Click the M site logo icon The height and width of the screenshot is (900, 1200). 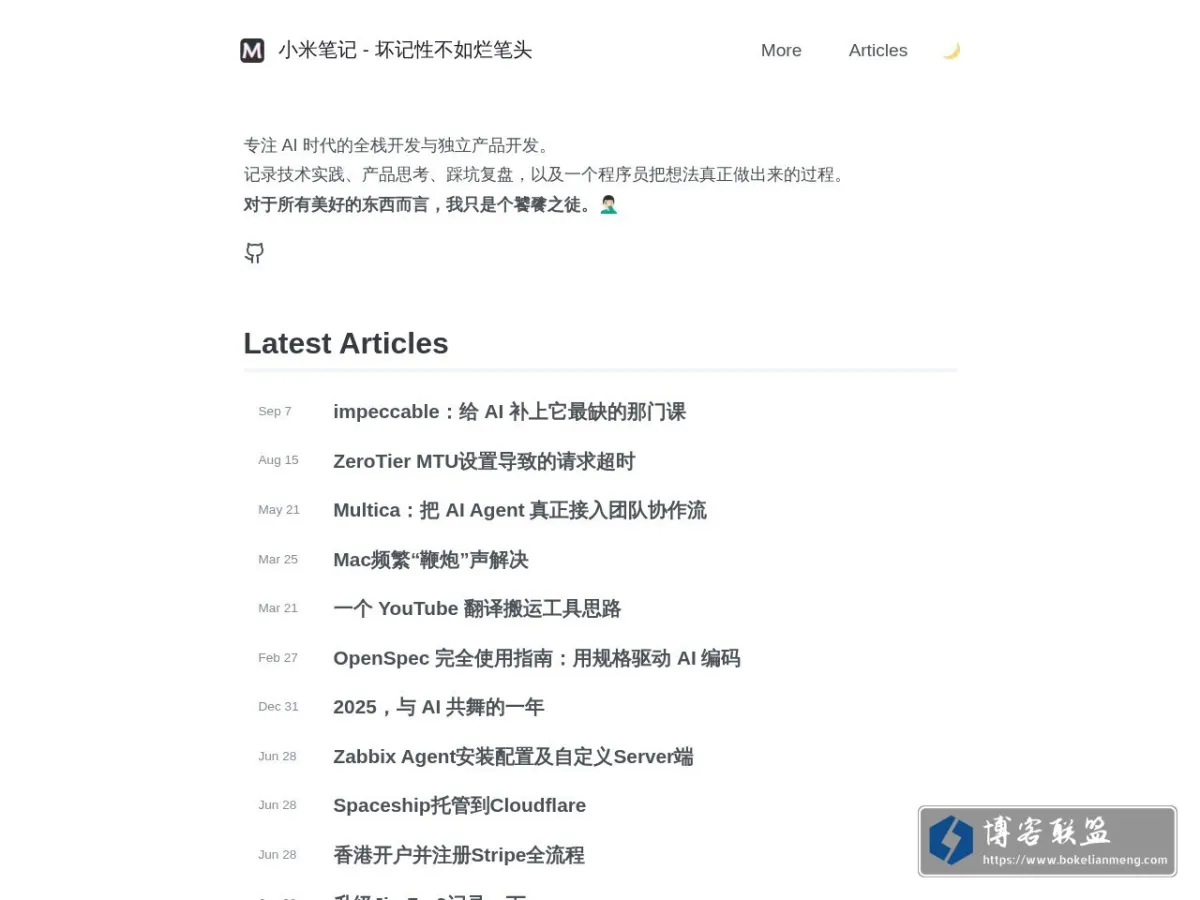pos(252,50)
